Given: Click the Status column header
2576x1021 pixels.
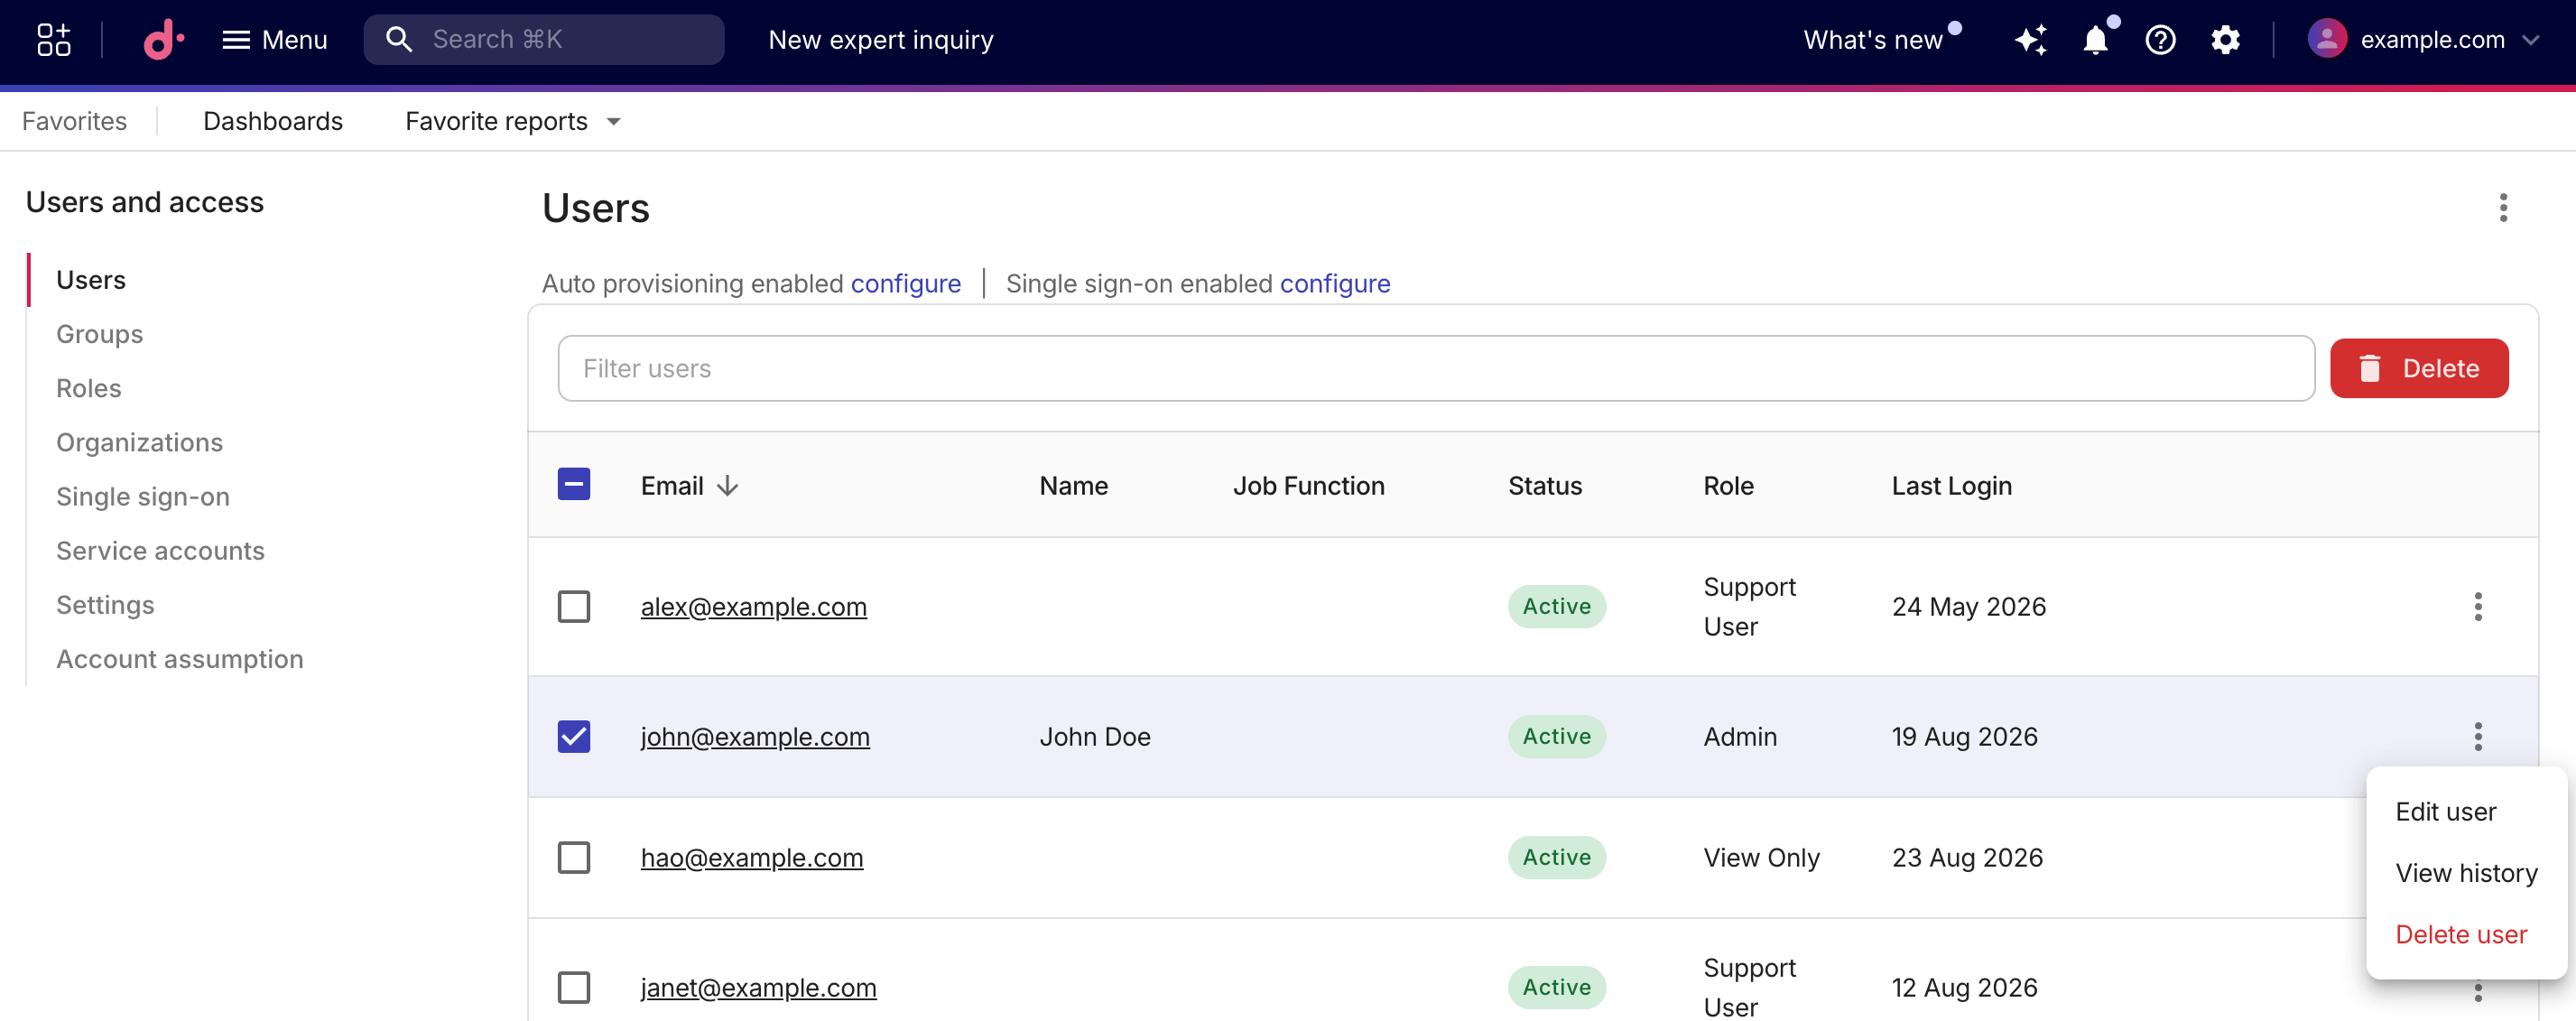Looking at the screenshot, I should click(1545, 486).
